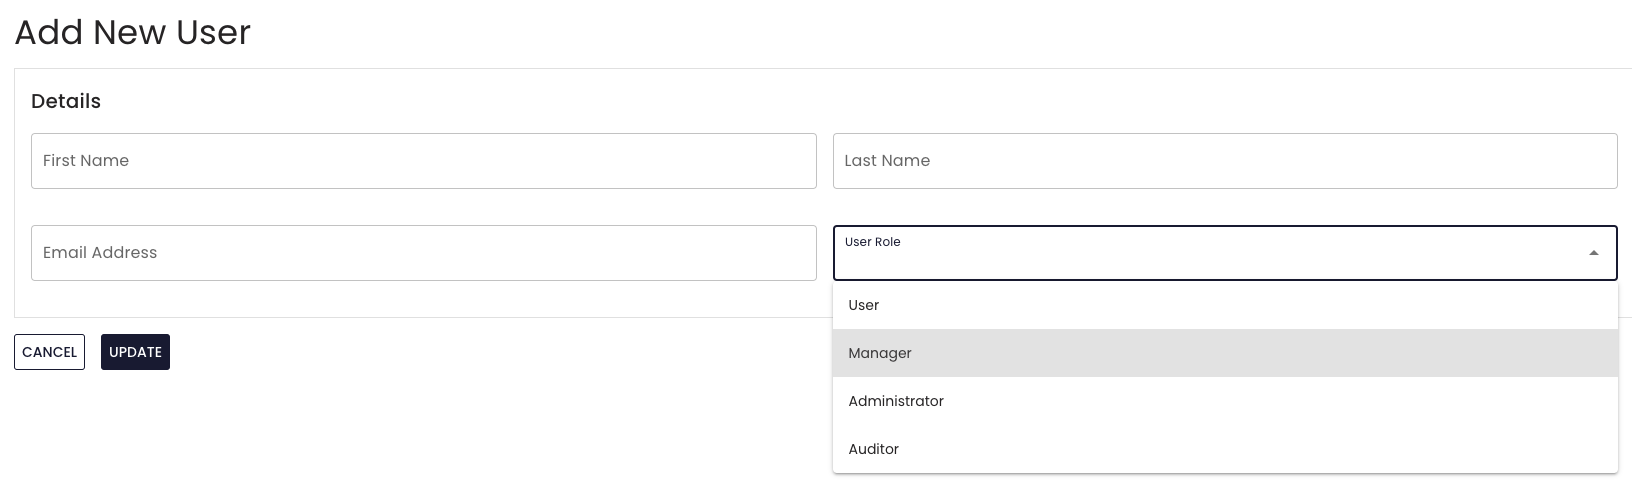
Task: Click the Email Address placeholder text
Action: click(x=100, y=252)
